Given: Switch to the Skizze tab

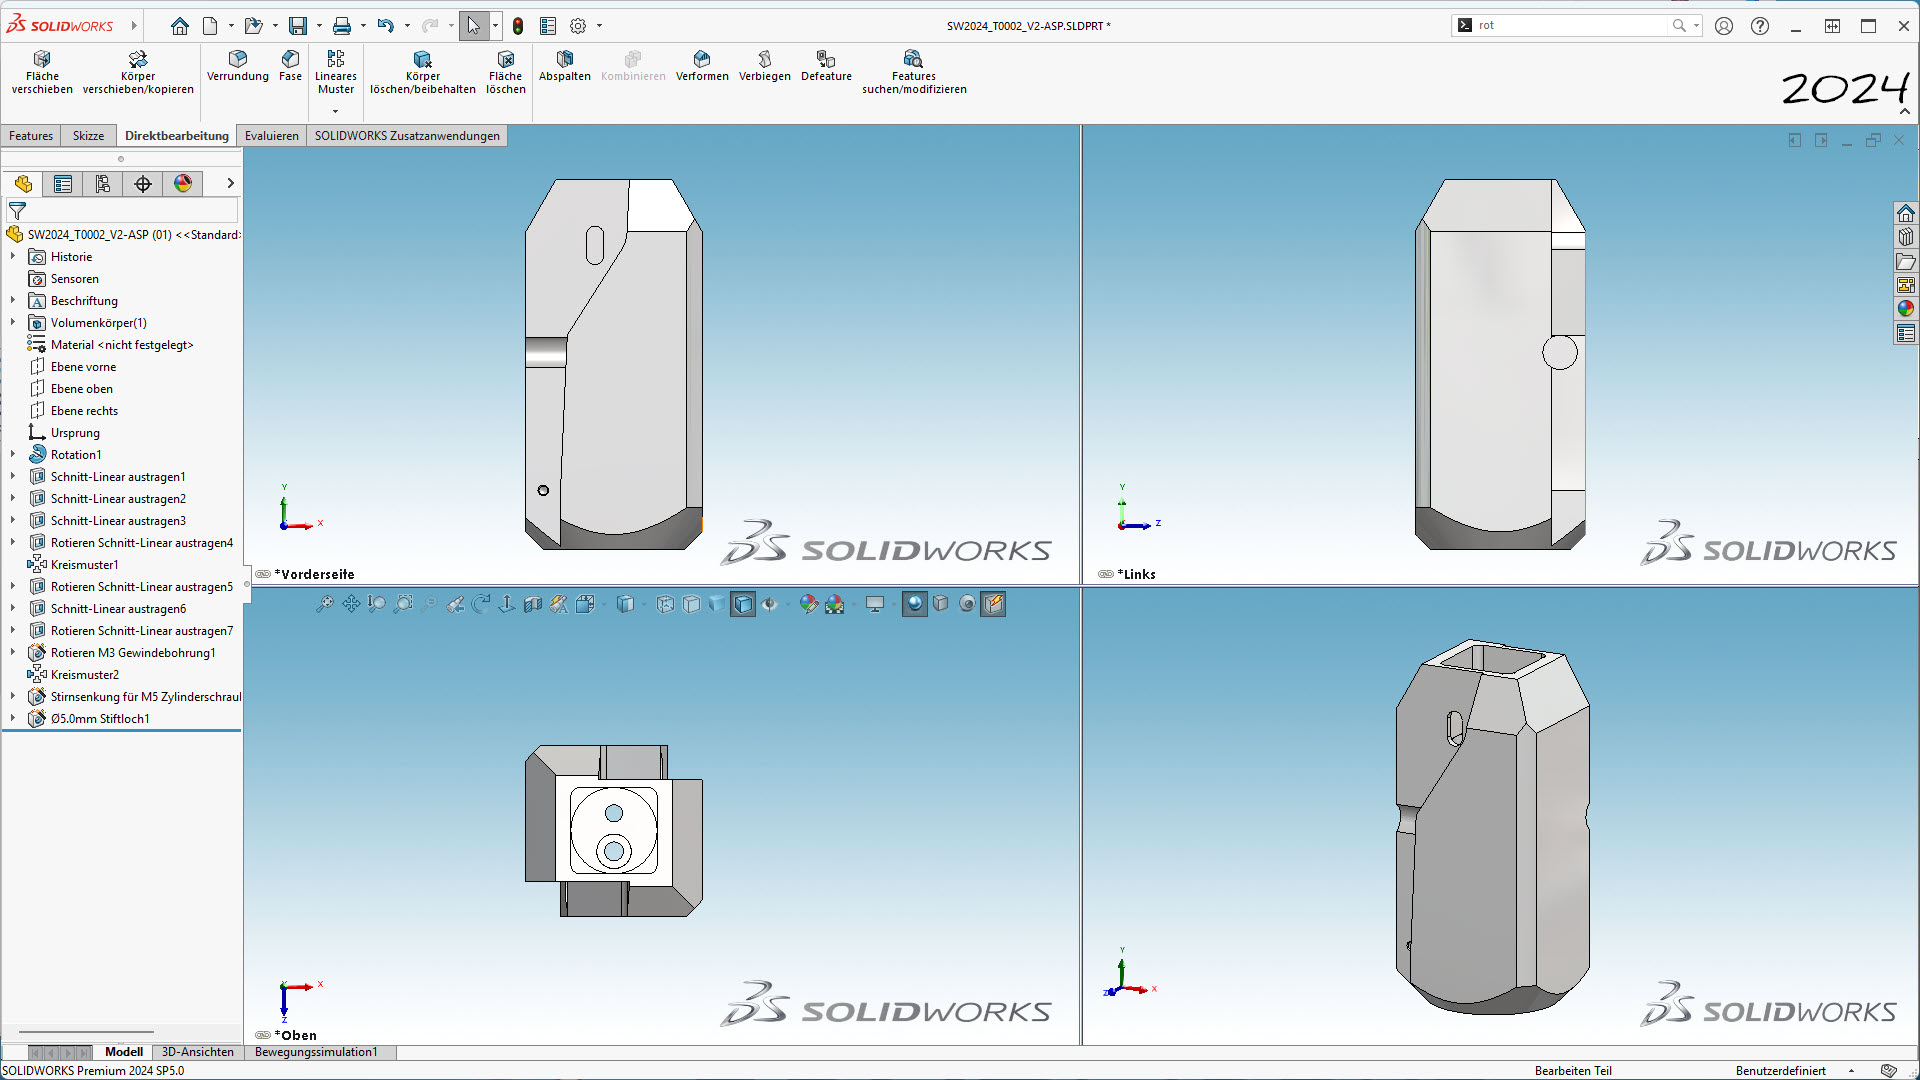Looking at the screenshot, I should point(88,136).
